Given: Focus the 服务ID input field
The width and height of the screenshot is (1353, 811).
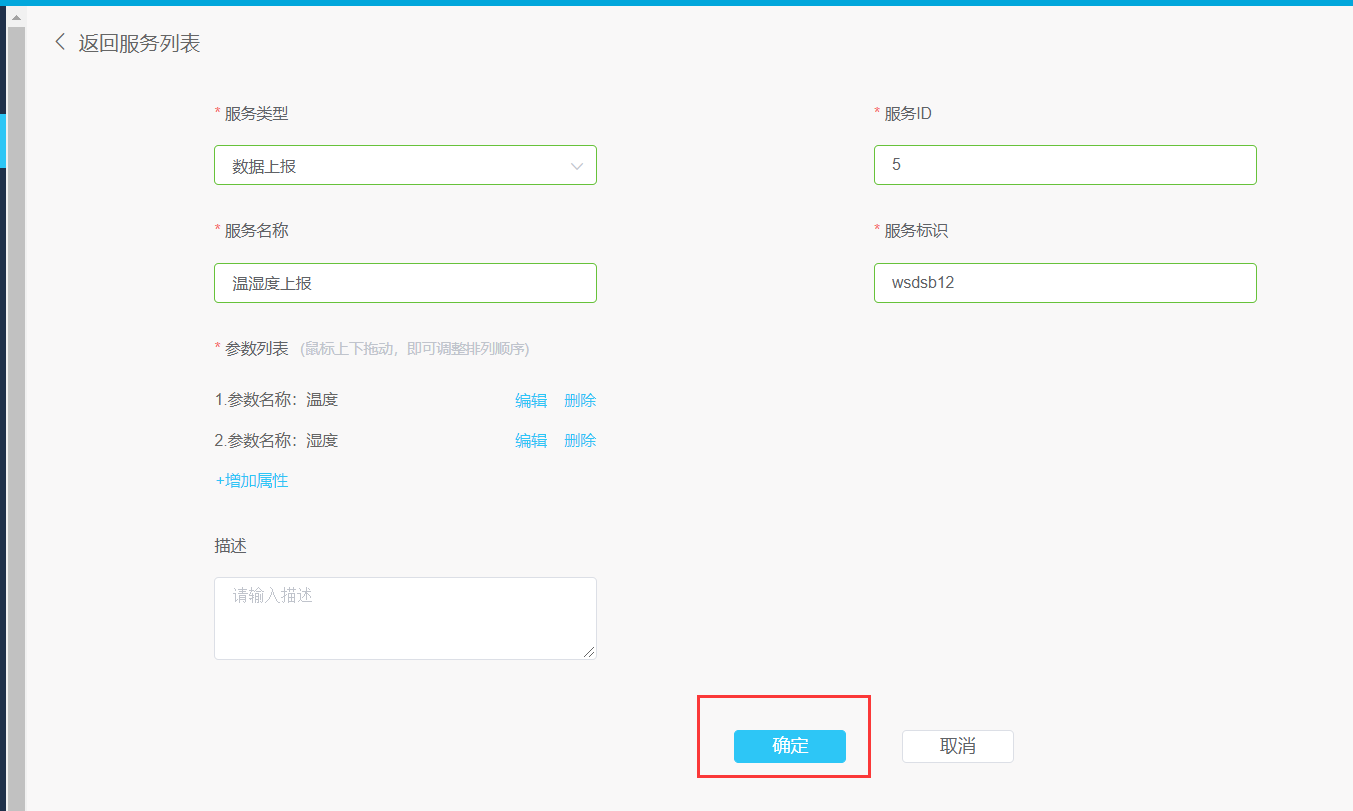Looking at the screenshot, I should [1065, 165].
